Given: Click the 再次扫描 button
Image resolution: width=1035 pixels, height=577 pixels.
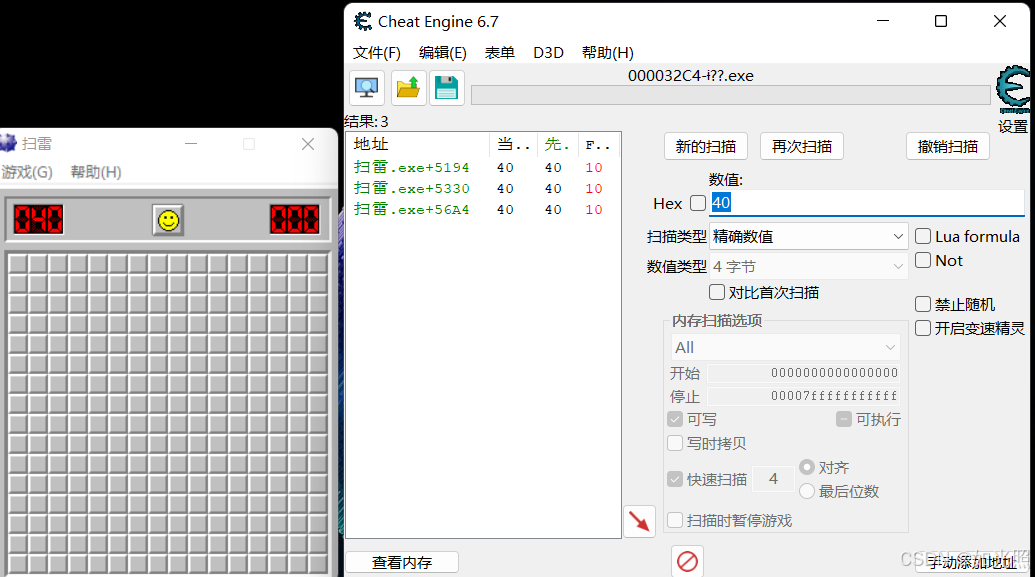Looking at the screenshot, I should coord(802,147).
